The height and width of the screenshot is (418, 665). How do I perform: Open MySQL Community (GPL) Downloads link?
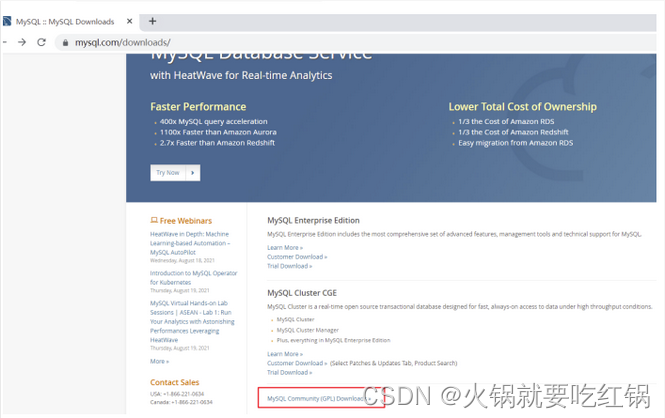pyautogui.click(x=319, y=398)
